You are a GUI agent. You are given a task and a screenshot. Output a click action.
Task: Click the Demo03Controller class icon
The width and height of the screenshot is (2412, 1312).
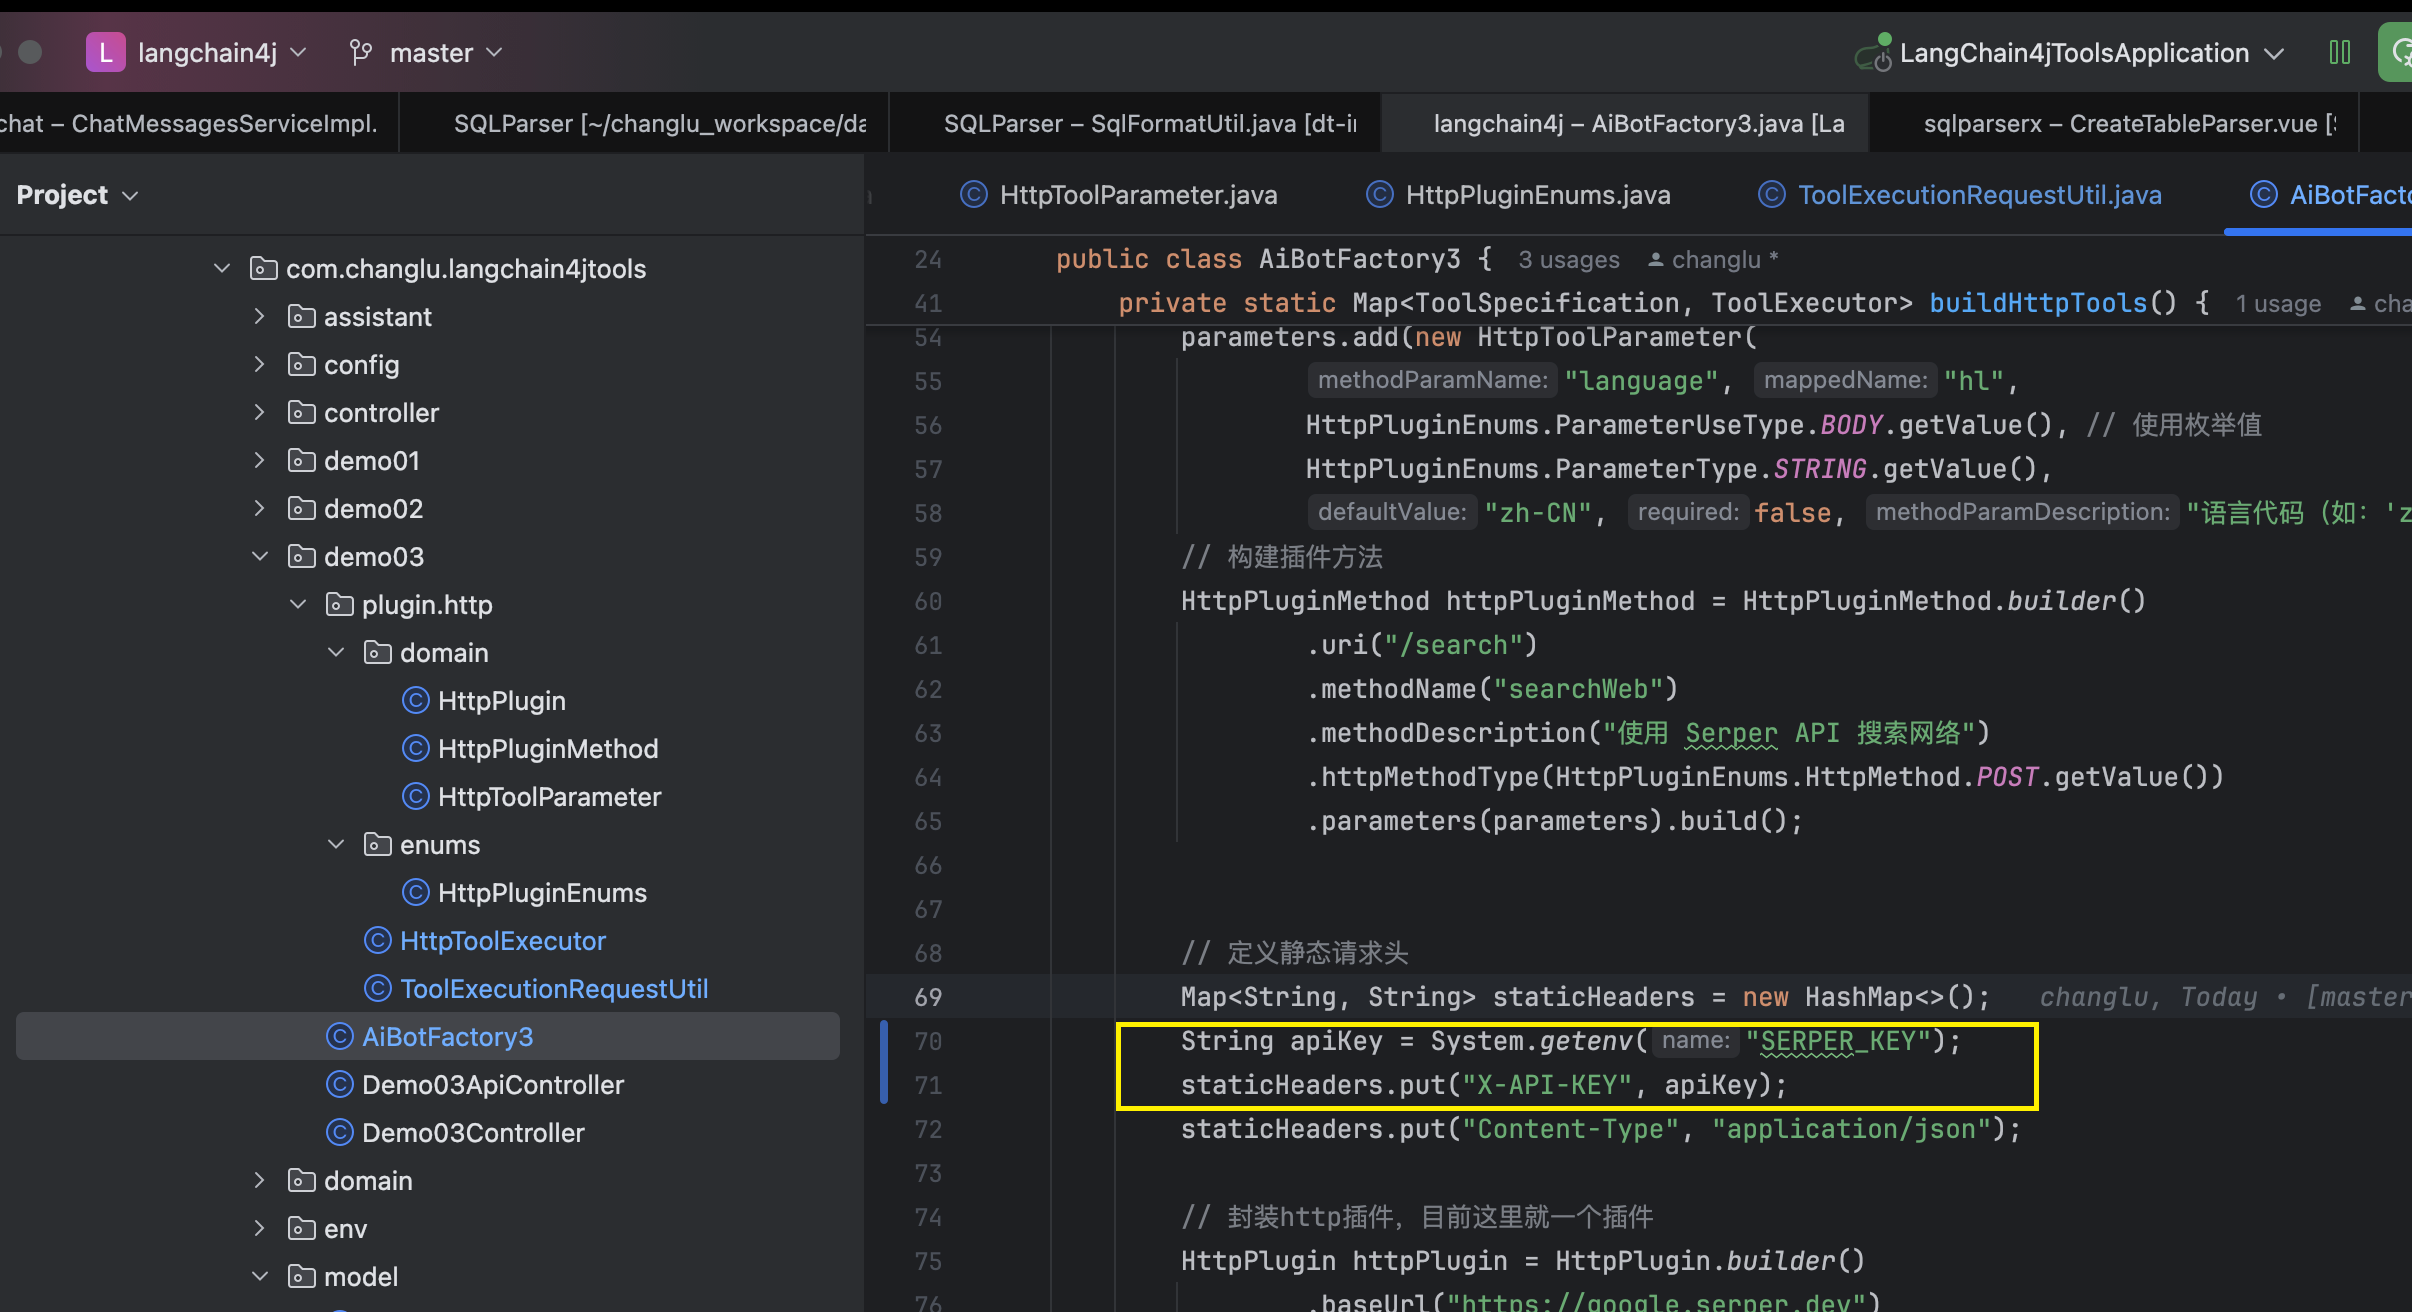pyautogui.click(x=340, y=1132)
